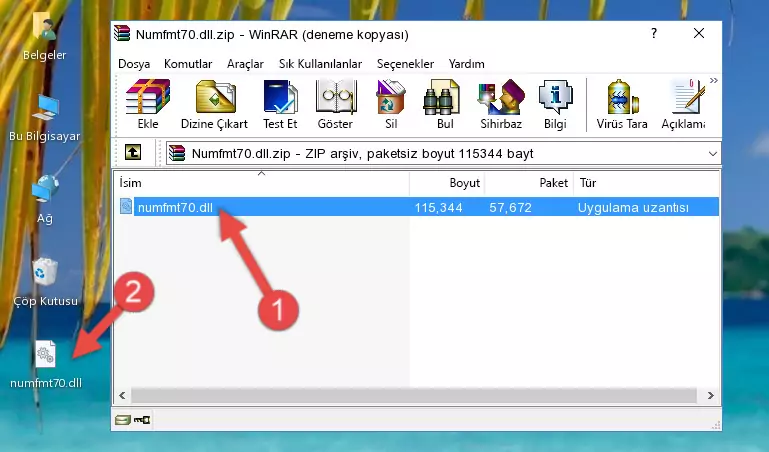The image size is (769, 452).
Task: Click the key password status icon
Action: 142,420
